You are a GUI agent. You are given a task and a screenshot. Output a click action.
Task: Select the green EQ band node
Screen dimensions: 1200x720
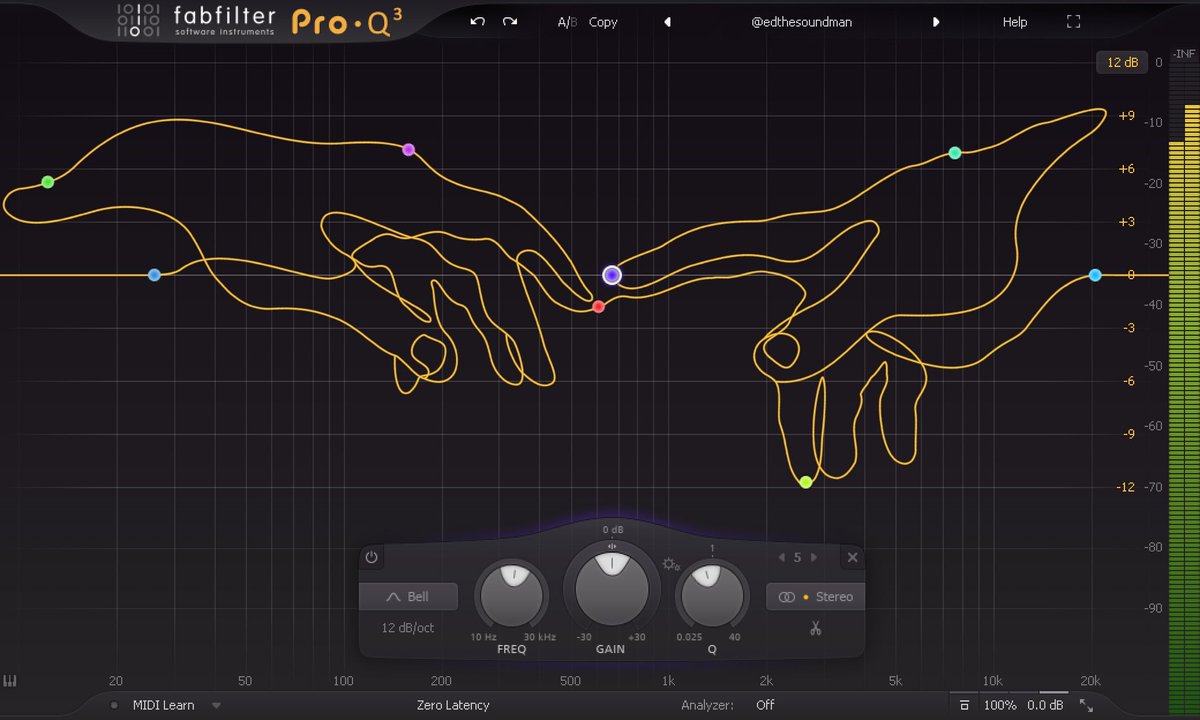[47, 182]
